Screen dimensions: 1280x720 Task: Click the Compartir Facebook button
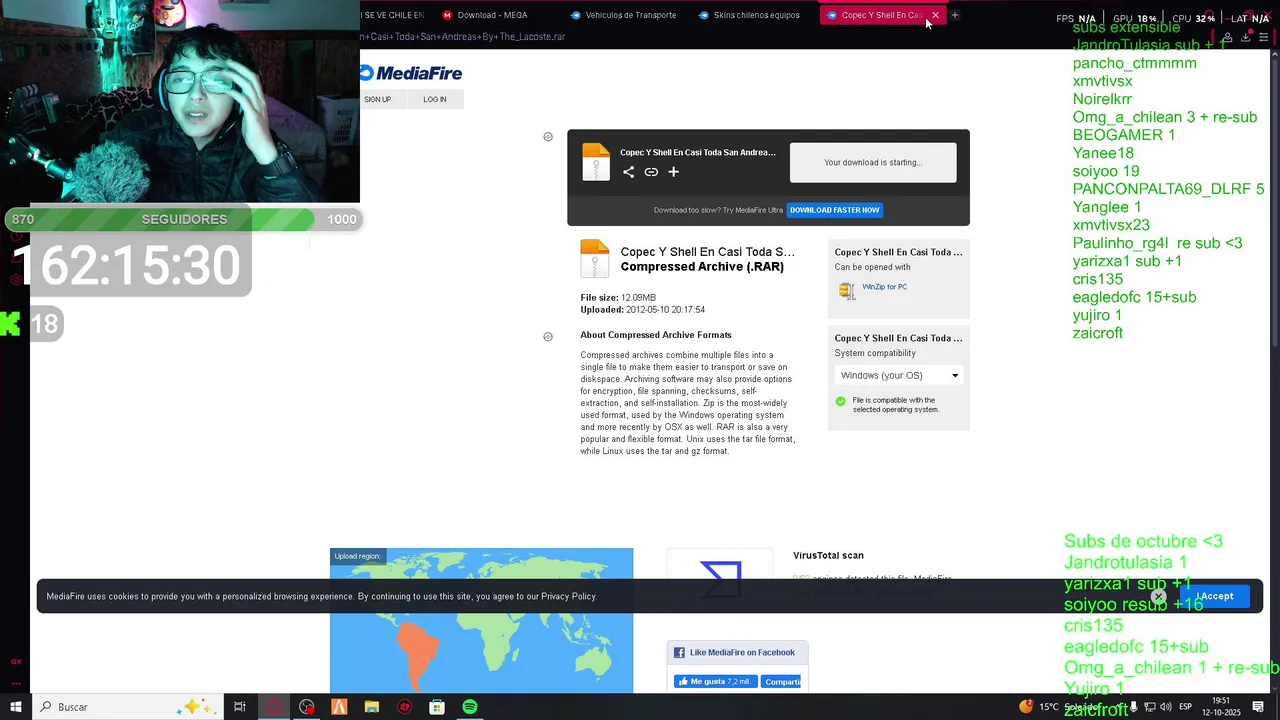(781, 682)
